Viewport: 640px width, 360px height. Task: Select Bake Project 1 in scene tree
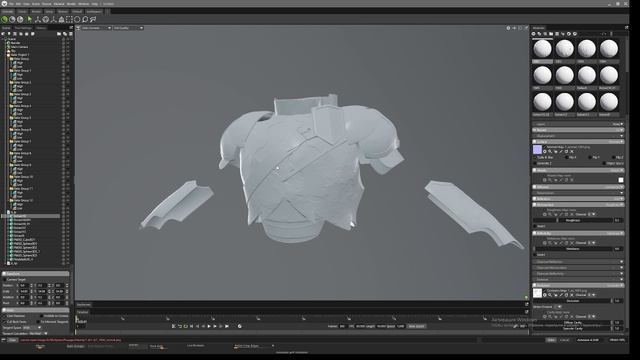click(x=20, y=55)
